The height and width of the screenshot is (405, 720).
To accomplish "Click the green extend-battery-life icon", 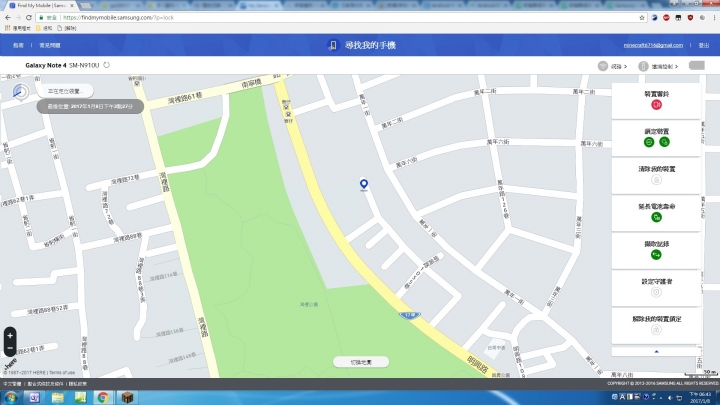I will [x=656, y=217].
